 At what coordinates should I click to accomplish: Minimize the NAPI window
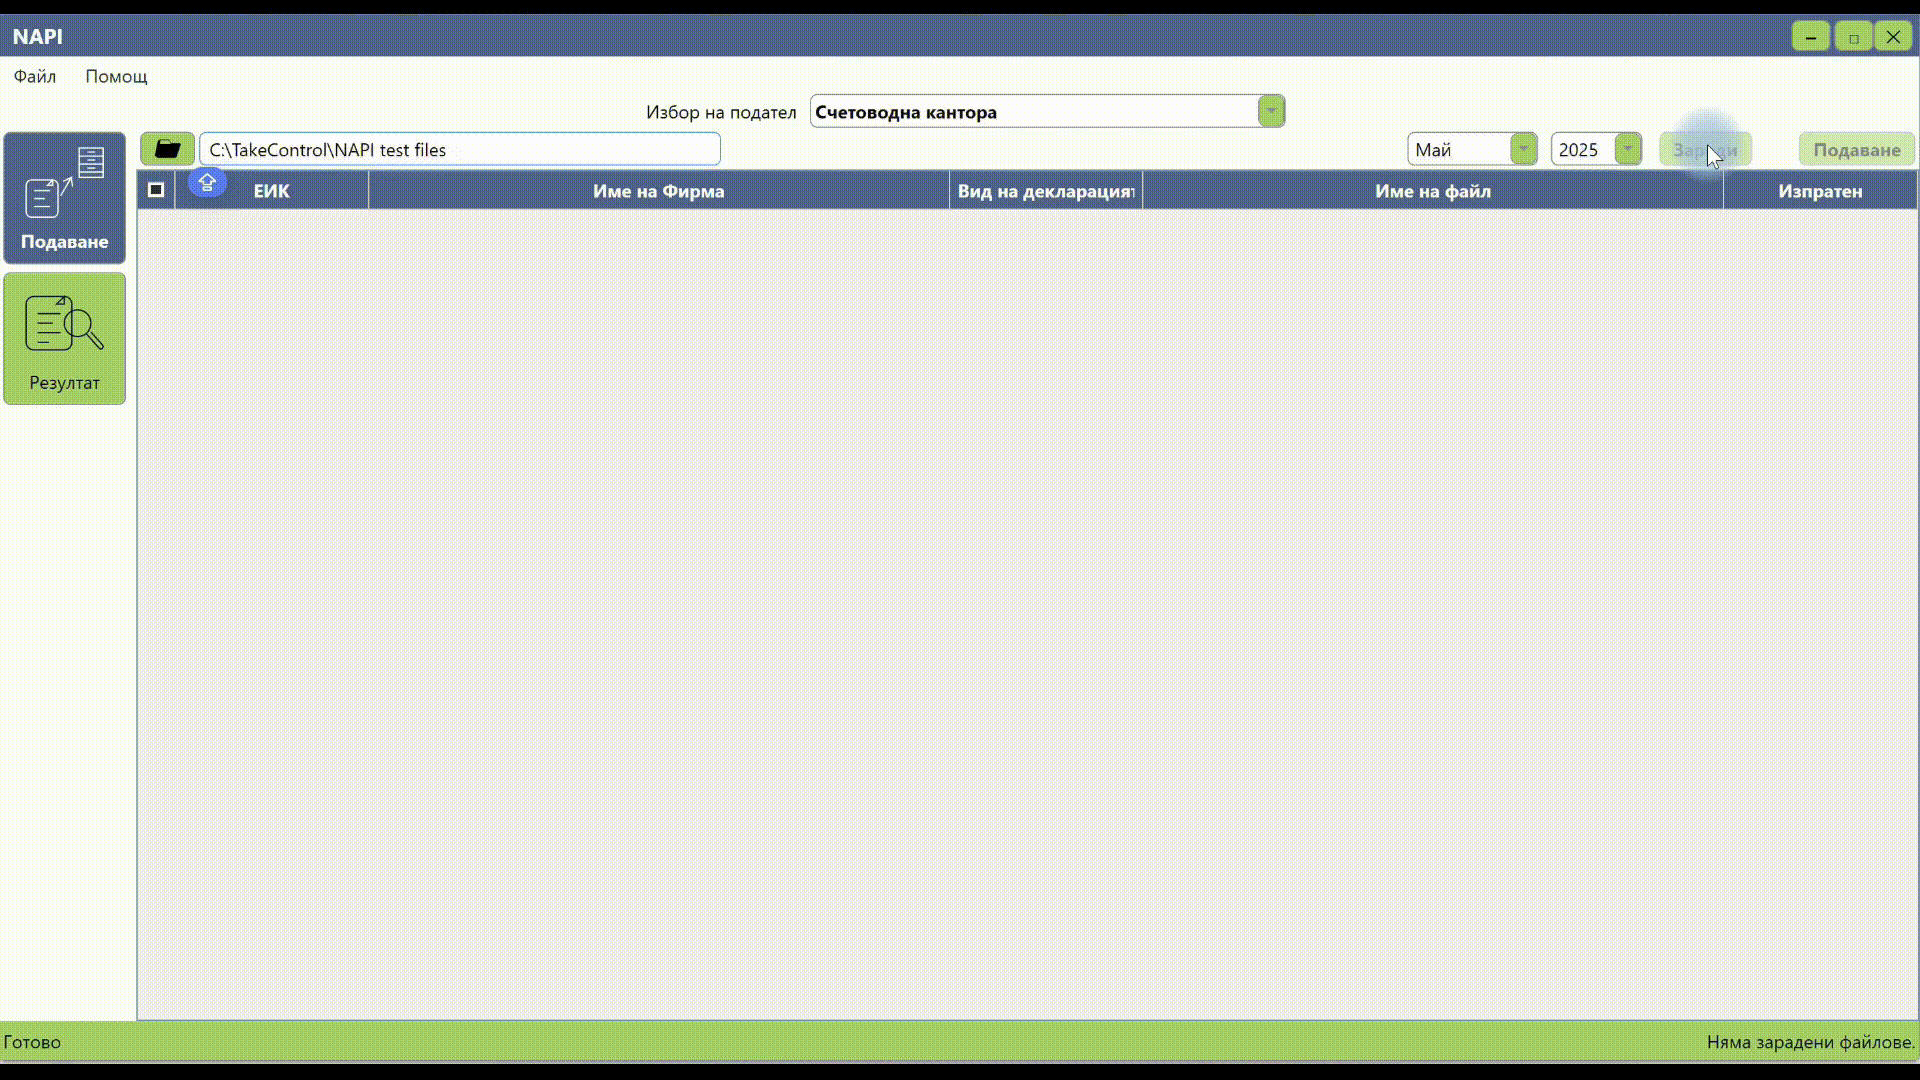point(1811,37)
